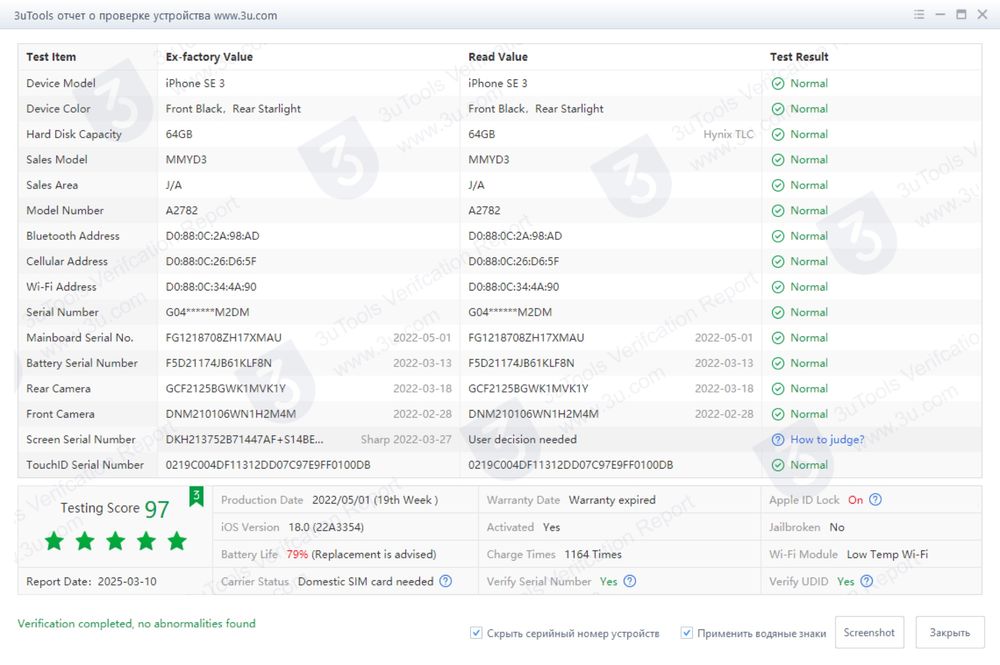The width and height of the screenshot is (1000, 665).
Task: Click the '1164 Times' charge count
Action: pos(593,554)
